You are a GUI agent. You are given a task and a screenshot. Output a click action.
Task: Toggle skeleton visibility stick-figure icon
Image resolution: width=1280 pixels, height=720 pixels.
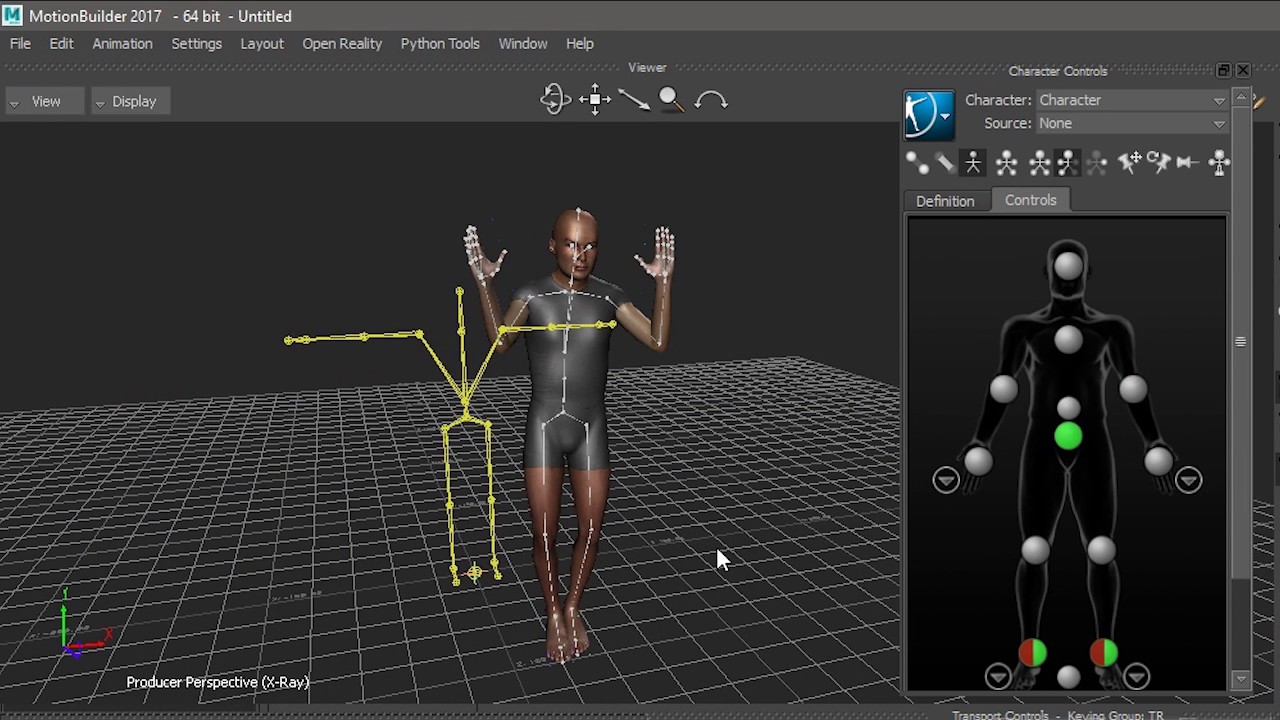tap(972, 163)
